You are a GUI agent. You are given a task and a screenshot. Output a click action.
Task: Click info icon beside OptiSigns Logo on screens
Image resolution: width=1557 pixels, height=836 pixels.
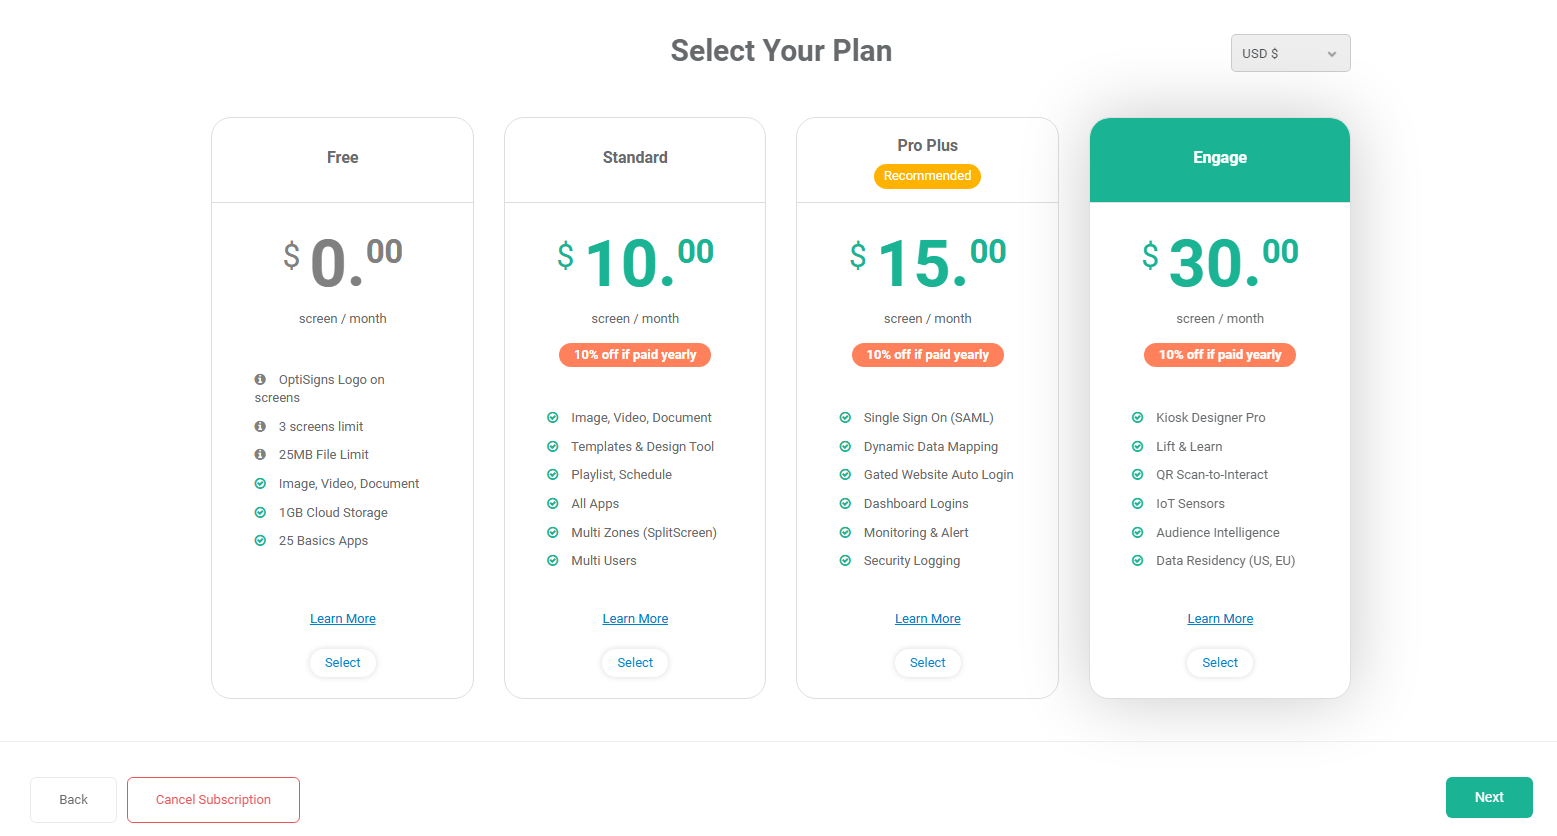[260, 380]
